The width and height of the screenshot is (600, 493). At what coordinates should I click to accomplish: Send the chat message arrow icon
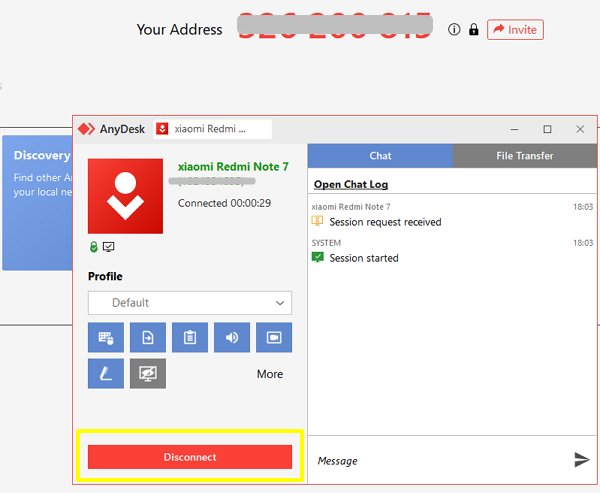pos(582,460)
